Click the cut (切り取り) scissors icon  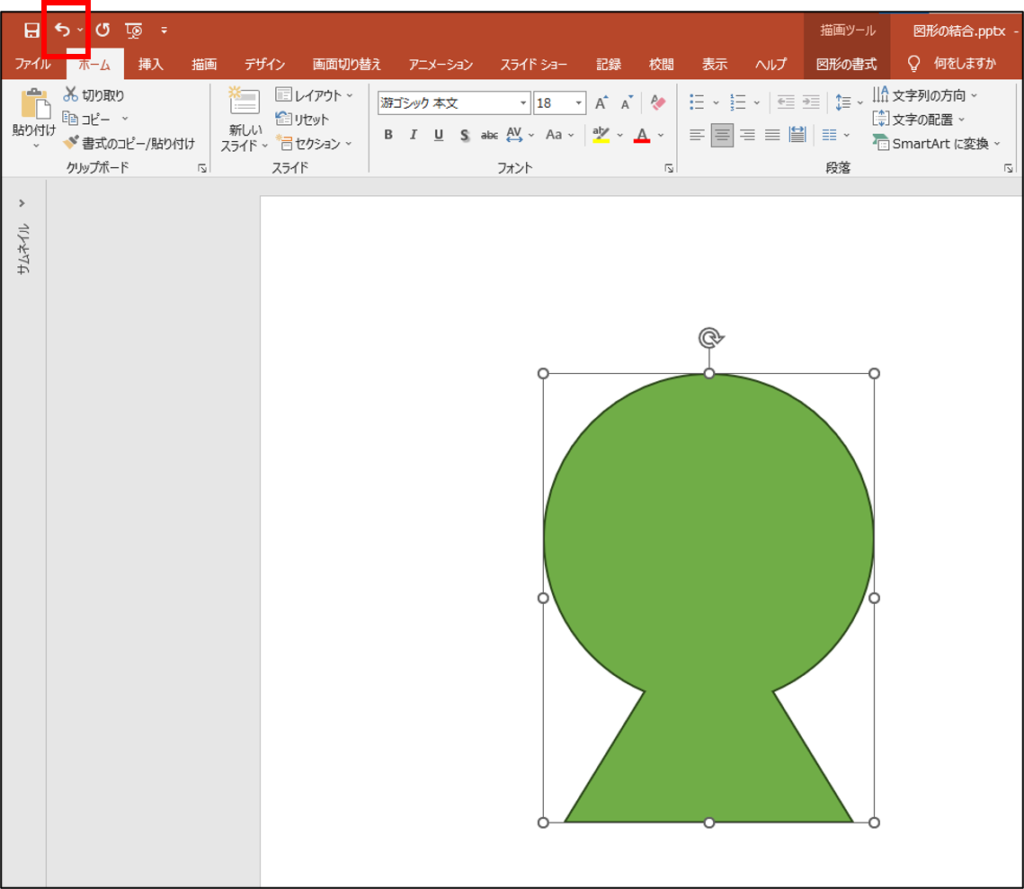tap(71, 95)
